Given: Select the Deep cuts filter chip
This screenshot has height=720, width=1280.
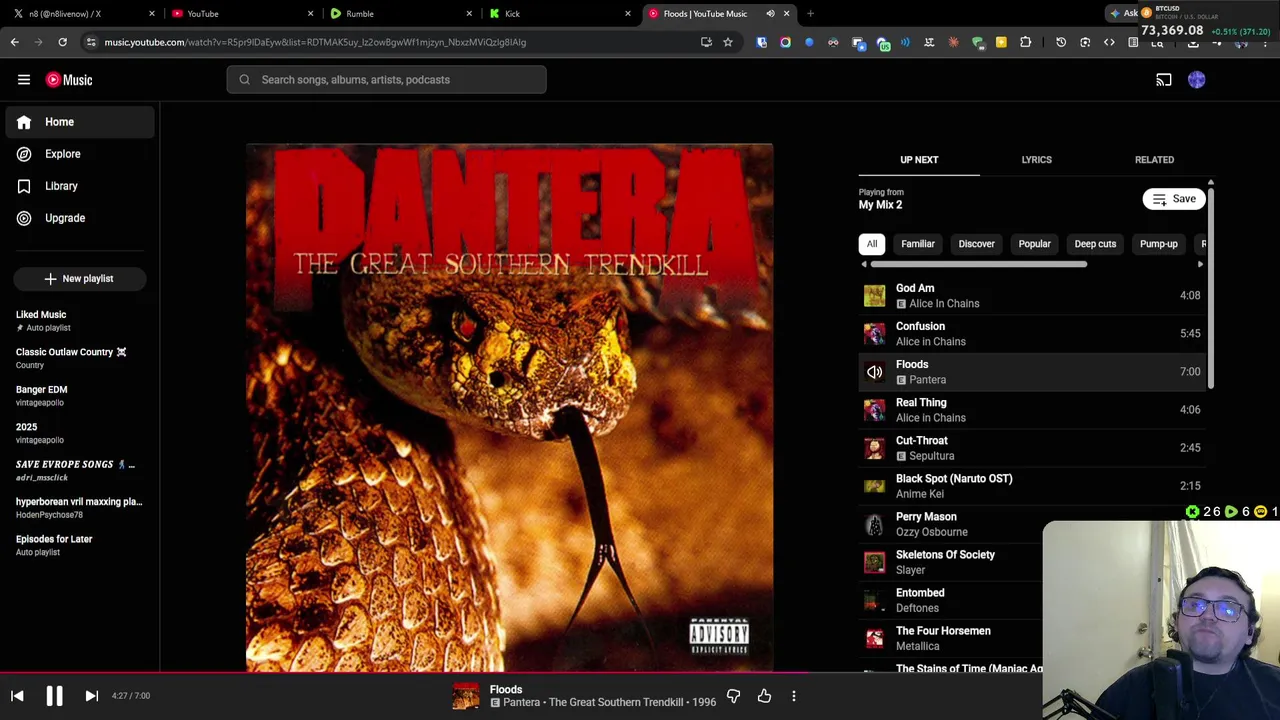Looking at the screenshot, I should [x=1095, y=244].
